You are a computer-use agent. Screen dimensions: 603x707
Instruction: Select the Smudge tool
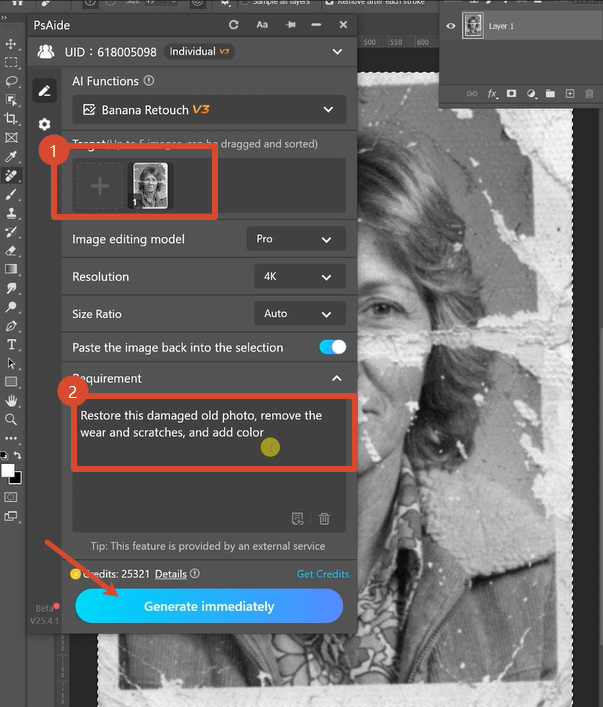(x=11, y=288)
